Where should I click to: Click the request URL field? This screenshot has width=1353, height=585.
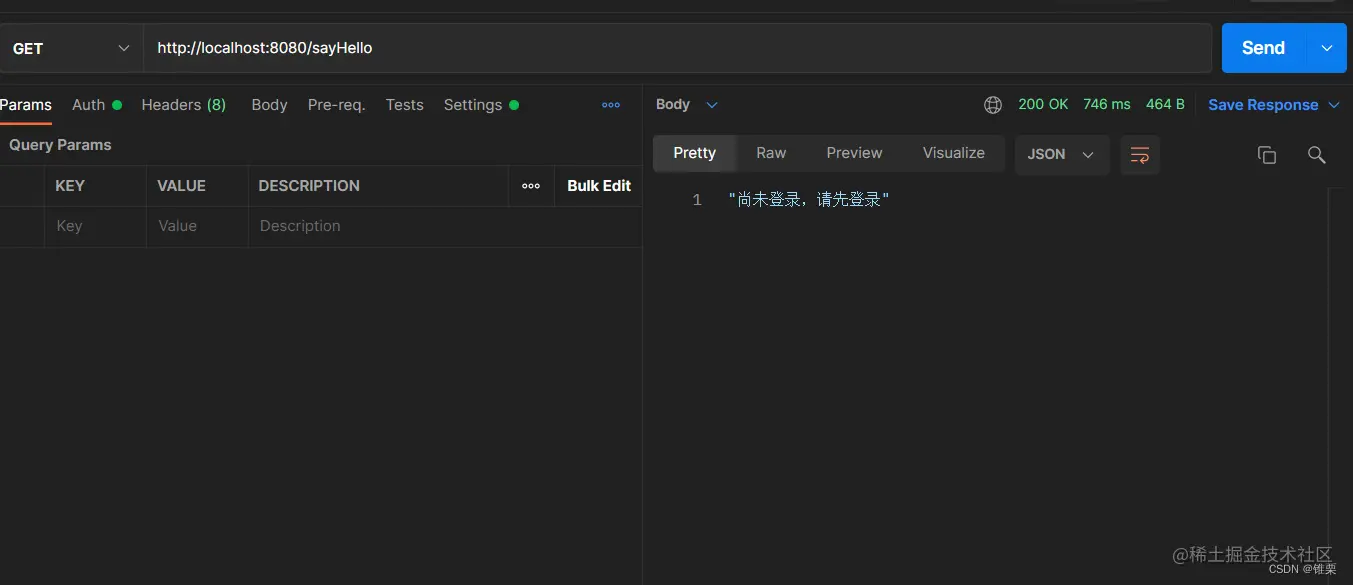(x=678, y=48)
